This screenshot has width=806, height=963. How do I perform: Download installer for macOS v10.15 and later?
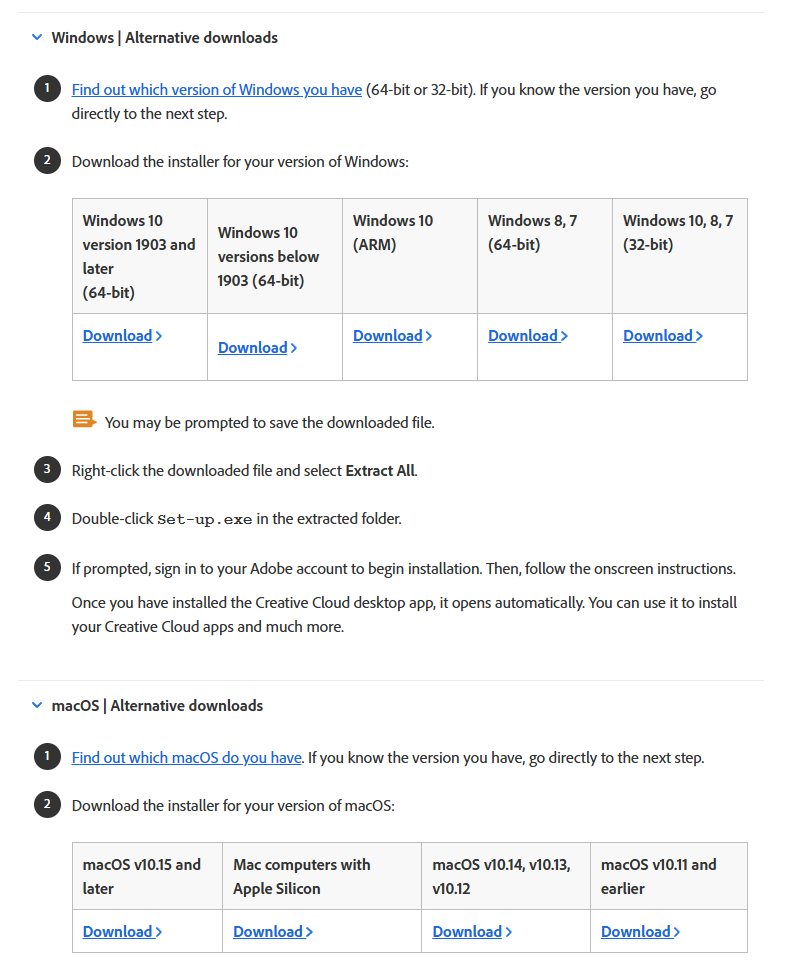(x=122, y=932)
